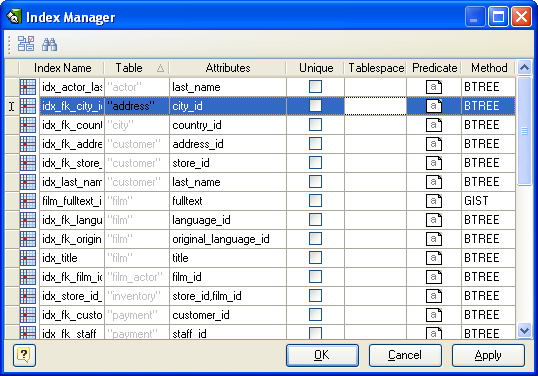Open predicate editor icon for film_id row
The height and width of the screenshot is (376, 538).
pyautogui.click(x=434, y=277)
